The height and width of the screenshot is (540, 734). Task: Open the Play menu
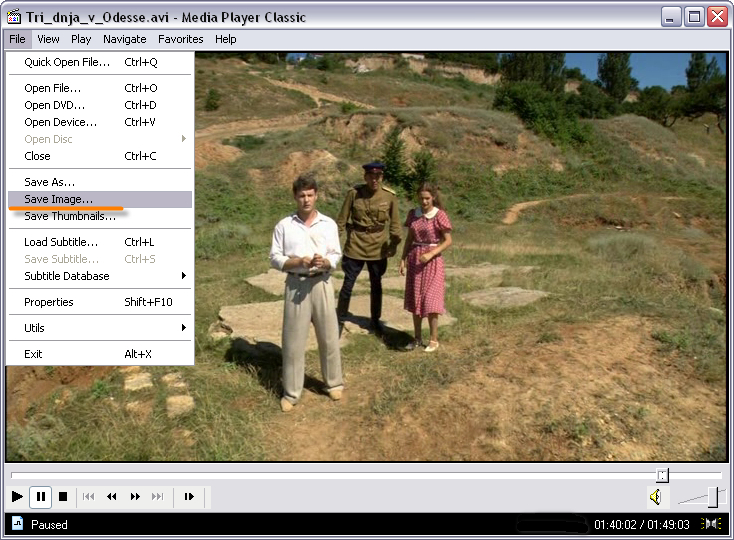tap(81, 39)
